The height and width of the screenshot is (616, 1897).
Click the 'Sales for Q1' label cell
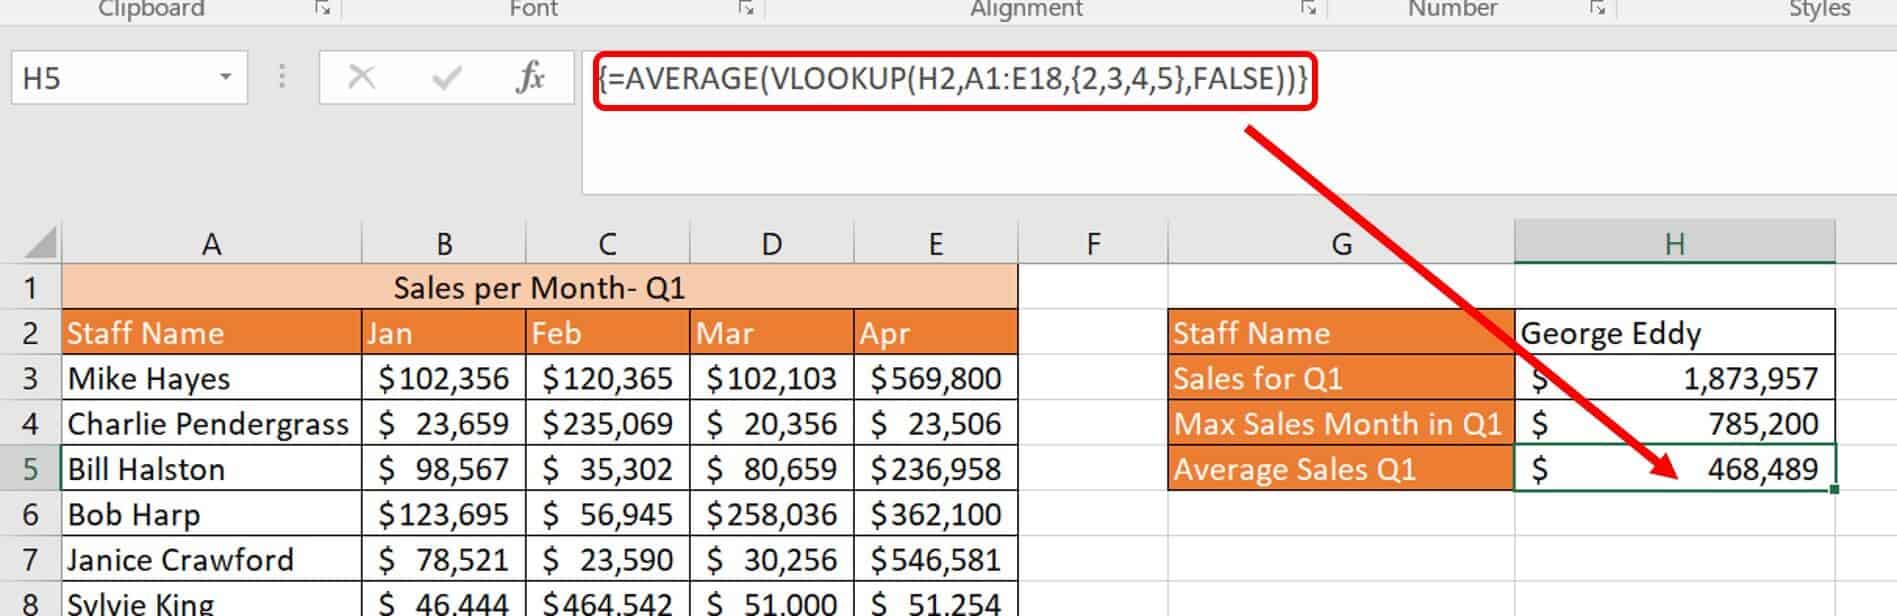pyautogui.click(x=1341, y=378)
